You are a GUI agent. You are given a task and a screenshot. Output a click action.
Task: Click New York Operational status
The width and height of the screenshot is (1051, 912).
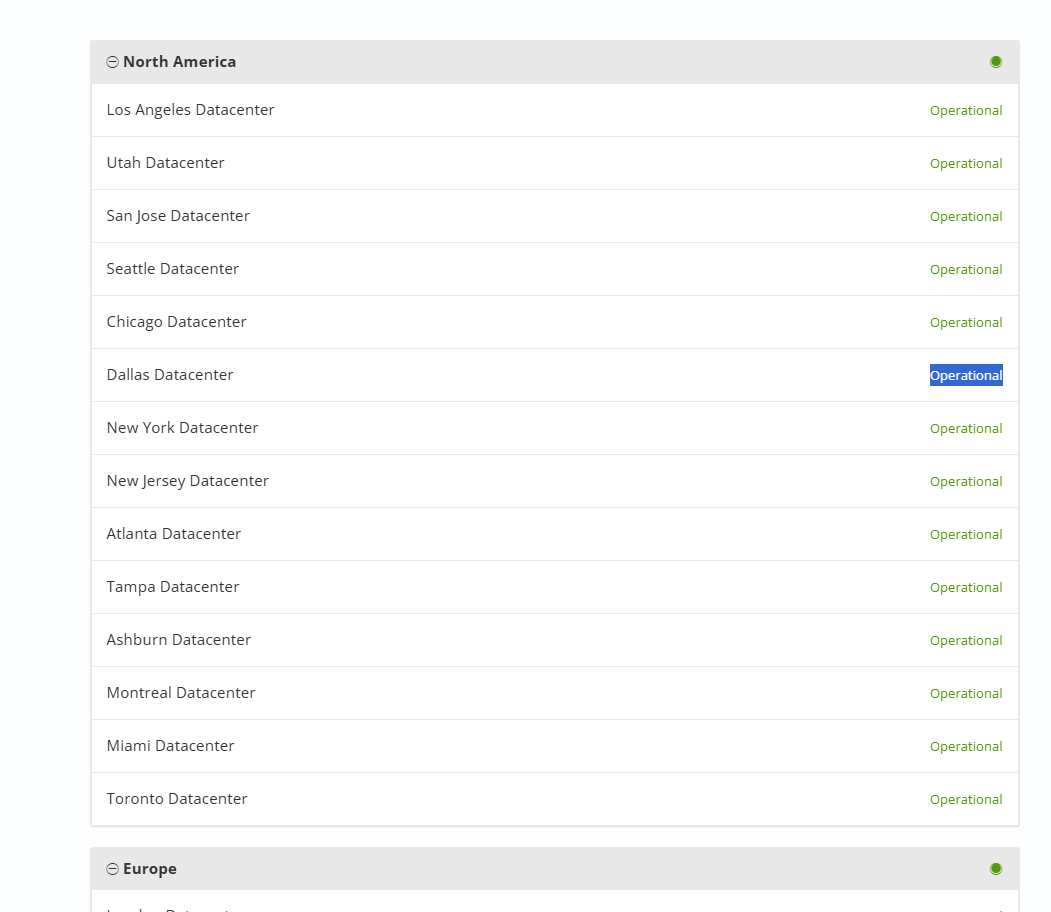coord(966,428)
